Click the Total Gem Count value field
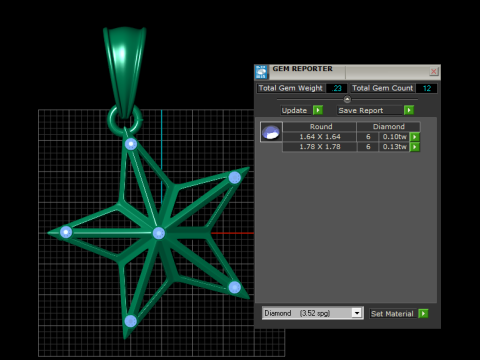 click(x=427, y=88)
